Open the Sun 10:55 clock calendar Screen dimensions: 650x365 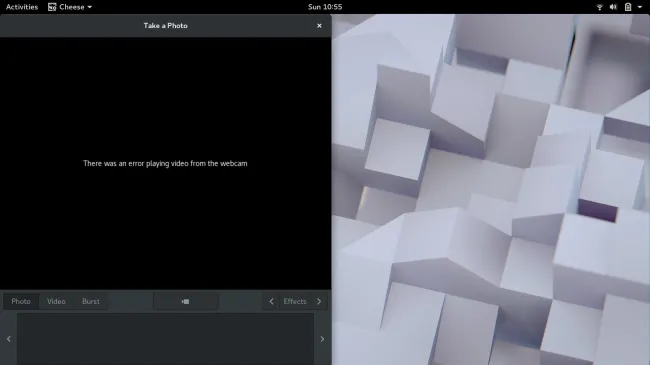pos(325,7)
